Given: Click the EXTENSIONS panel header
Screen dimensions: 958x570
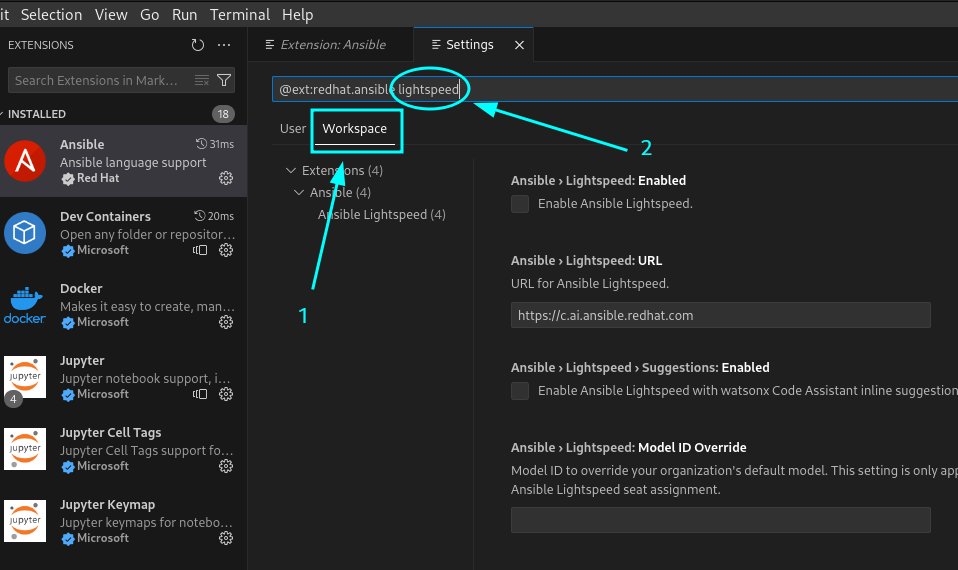Looking at the screenshot, I should [x=40, y=45].
